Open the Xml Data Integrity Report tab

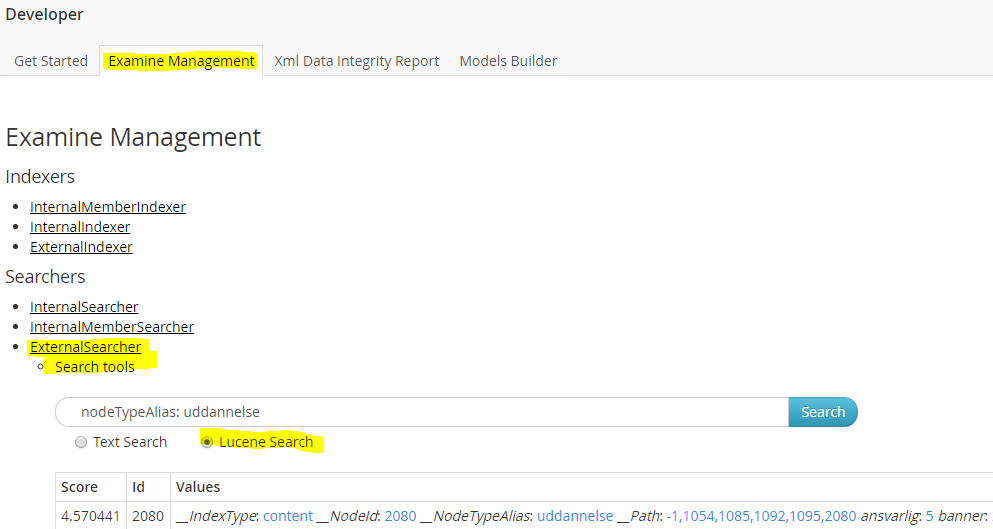point(356,61)
